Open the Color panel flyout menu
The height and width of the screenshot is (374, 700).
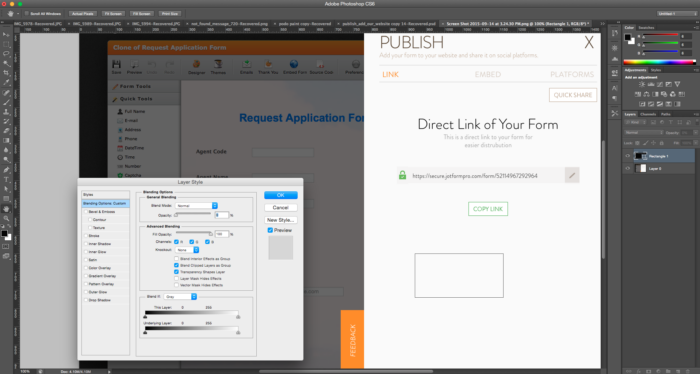(x=696, y=28)
